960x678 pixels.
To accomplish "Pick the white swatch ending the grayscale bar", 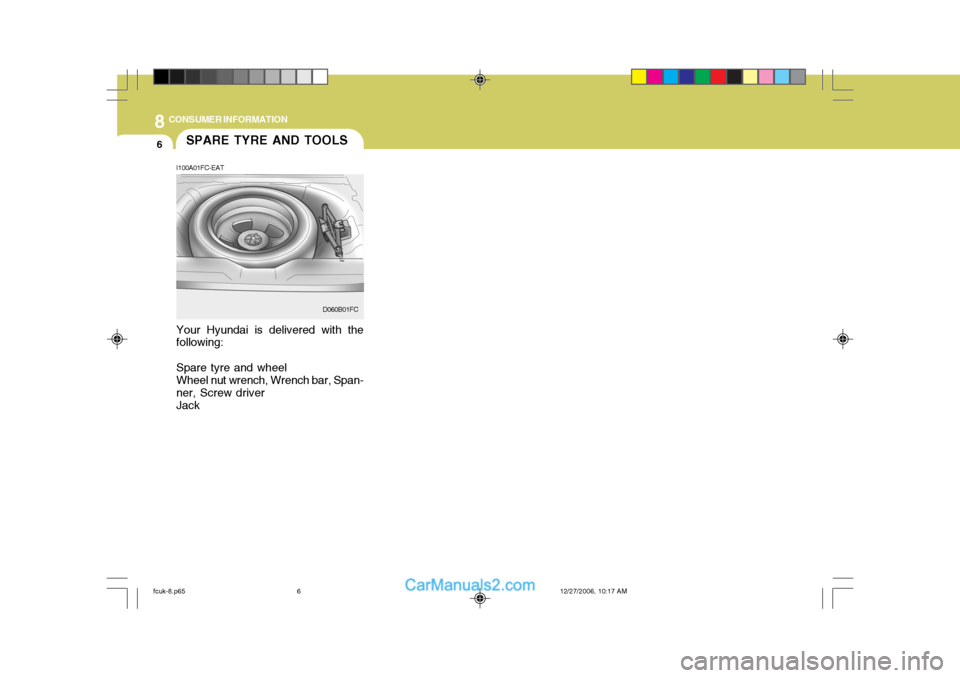I will pos(320,77).
